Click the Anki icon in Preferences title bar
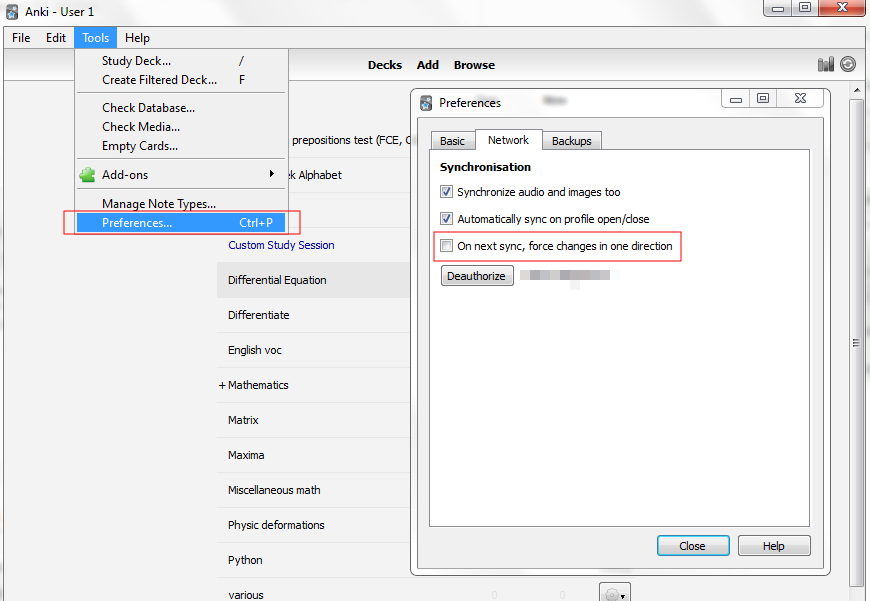 [426, 102]
